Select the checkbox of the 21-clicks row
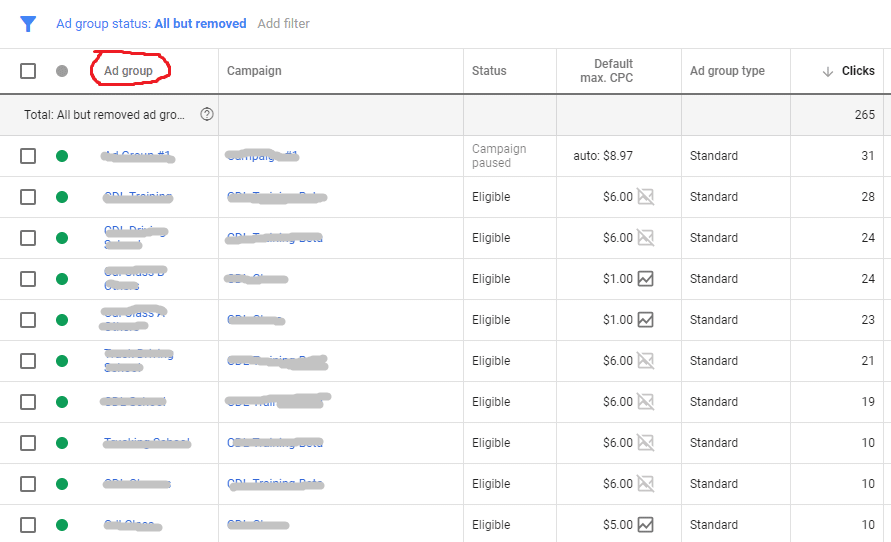Screen dimensions: 891x542 pos(28,361)
